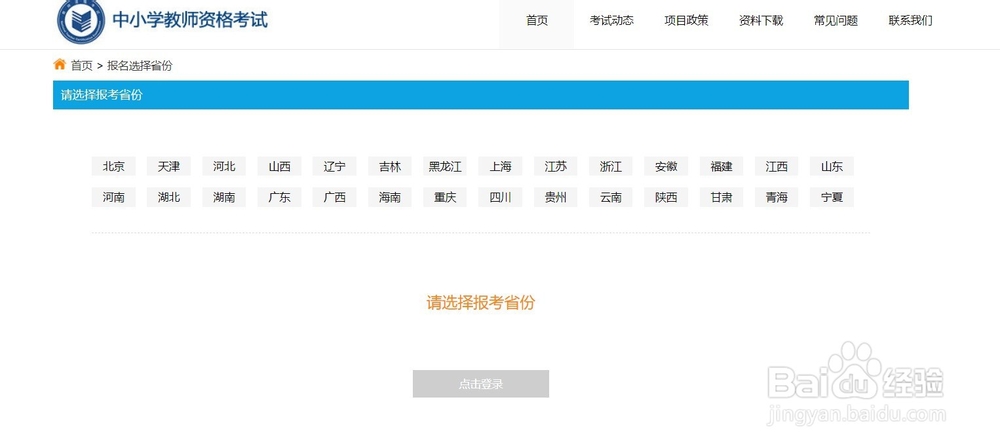Open 联系我们 in the top navigation
Viewport: 1000px width, 448px height.
point(910,20)
